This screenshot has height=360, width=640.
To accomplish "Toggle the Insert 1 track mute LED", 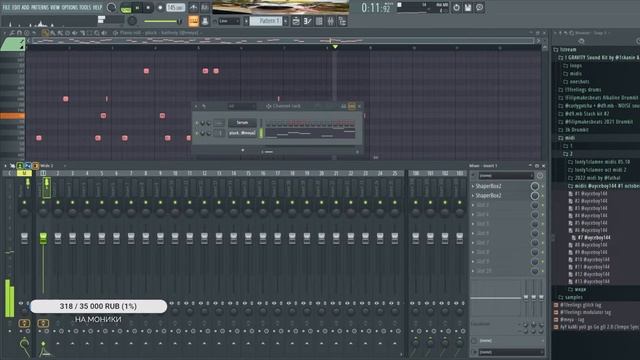I will point(43,202).
